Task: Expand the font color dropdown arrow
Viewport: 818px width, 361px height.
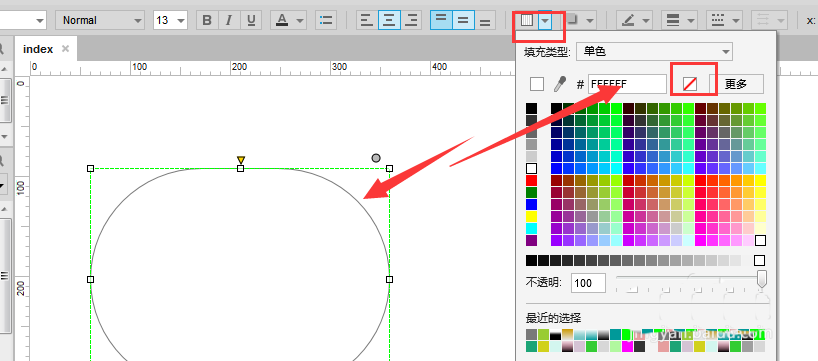Action: (300, 20)
